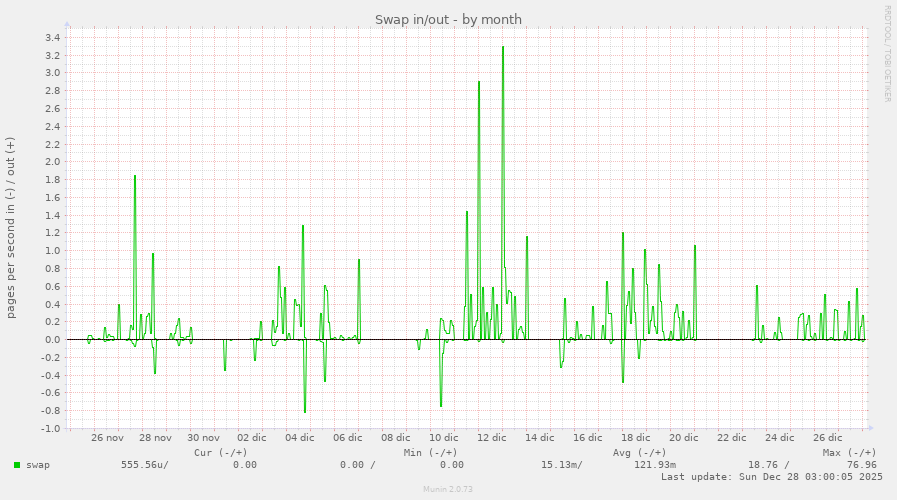Click the tallest spike top above 3.2
This screenshot has width=897, height=500.
[x=503, y=47]
